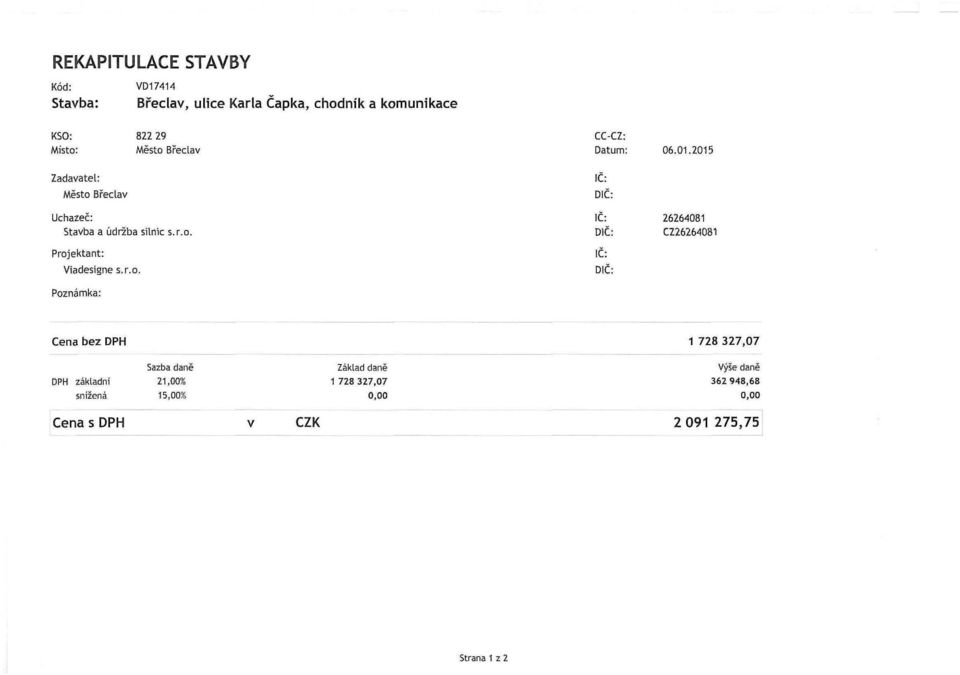Select total Cena s DPH 2 091 275,75

pos(716,422)
